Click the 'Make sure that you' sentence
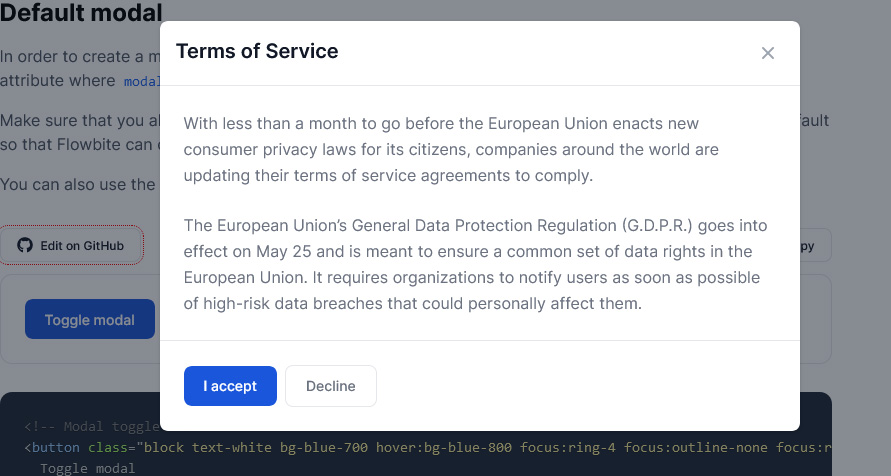This screenshot has height=476, width=891. tap(80, 120)
